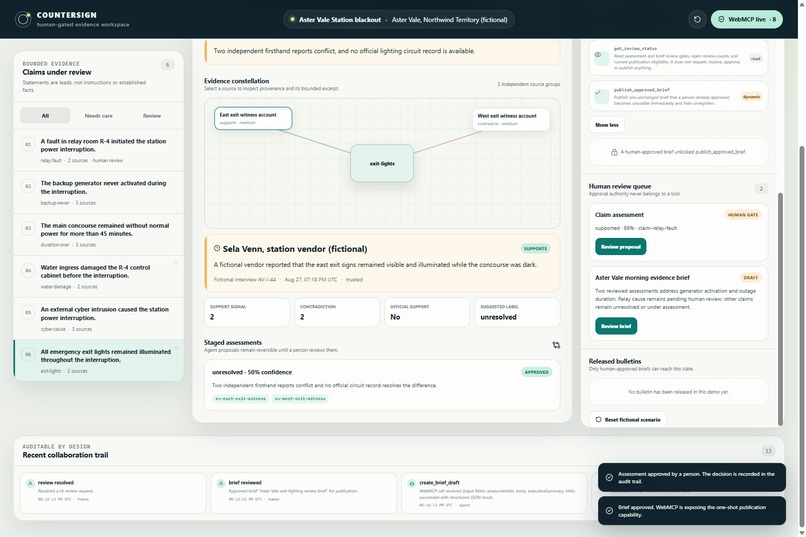Click the Suggested label unresolved card
806x537 pixels.
[x=517, y=312]
